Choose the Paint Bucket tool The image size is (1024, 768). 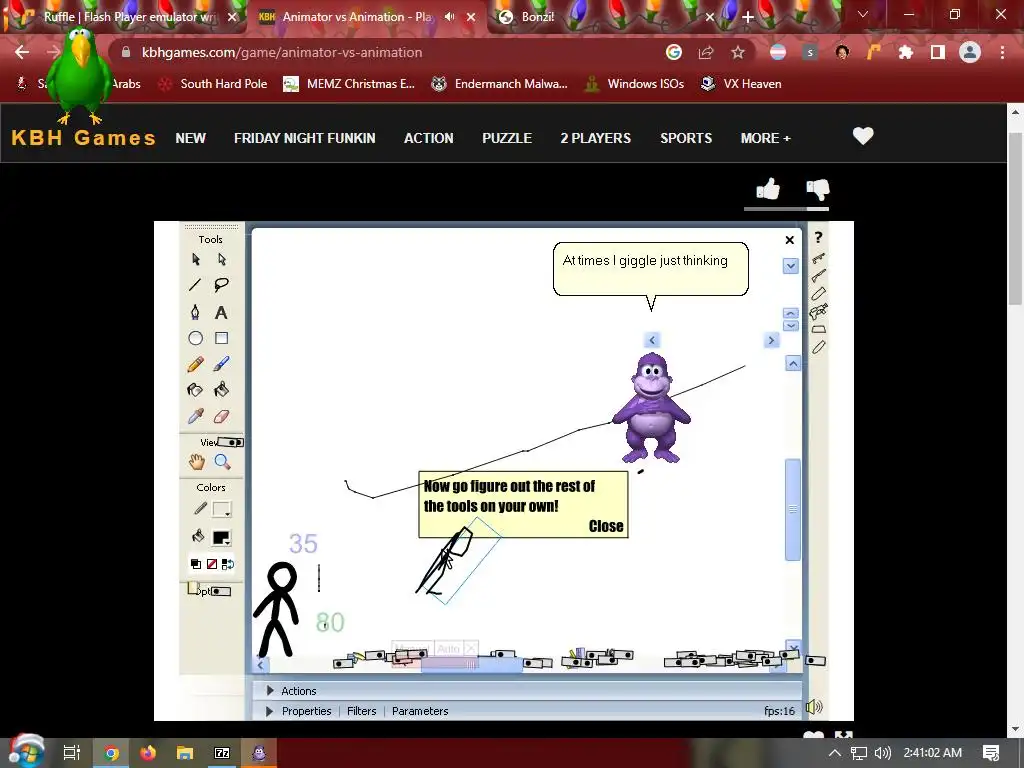point(221,390)
